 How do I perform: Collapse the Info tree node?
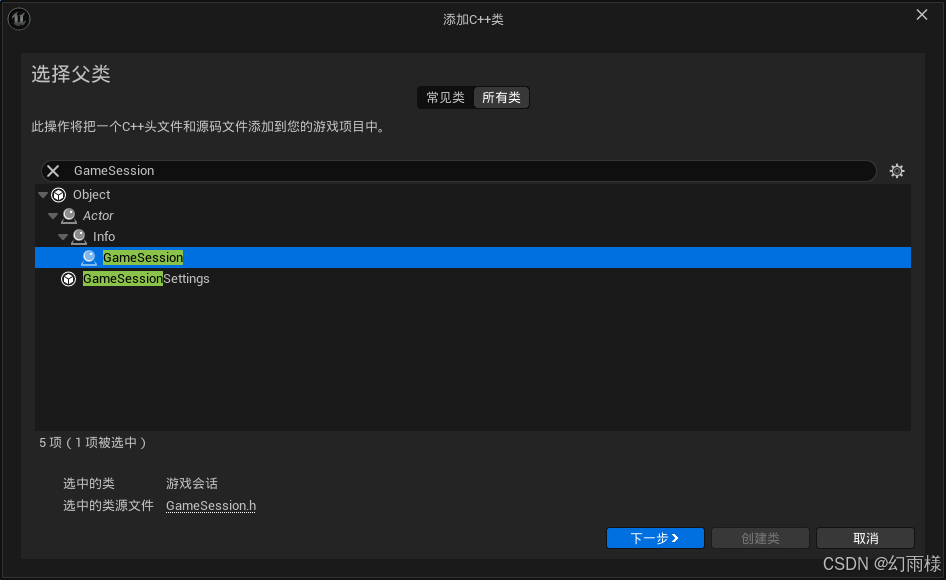(63, 237)
